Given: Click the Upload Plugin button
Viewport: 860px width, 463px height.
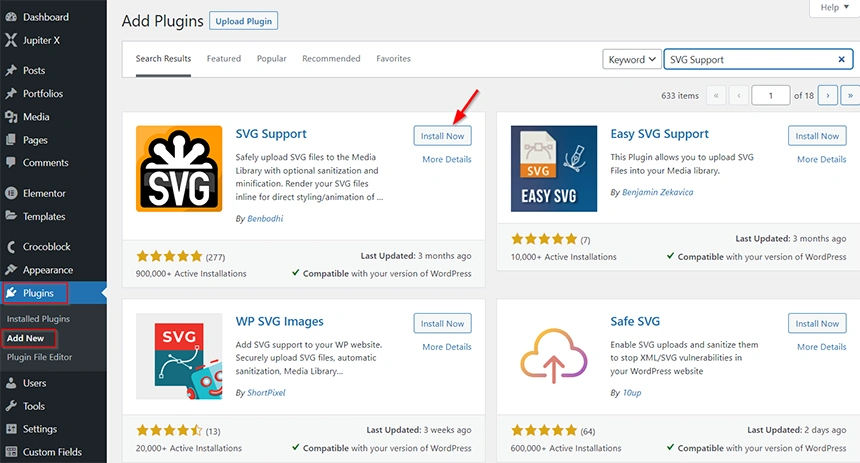Looking at the screenshot, I should click(244, 21).
